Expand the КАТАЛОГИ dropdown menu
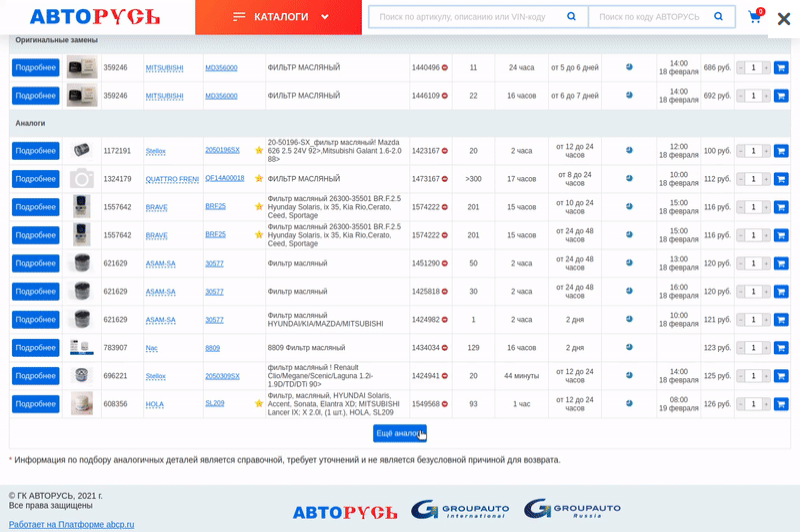 tap(279, 17)
